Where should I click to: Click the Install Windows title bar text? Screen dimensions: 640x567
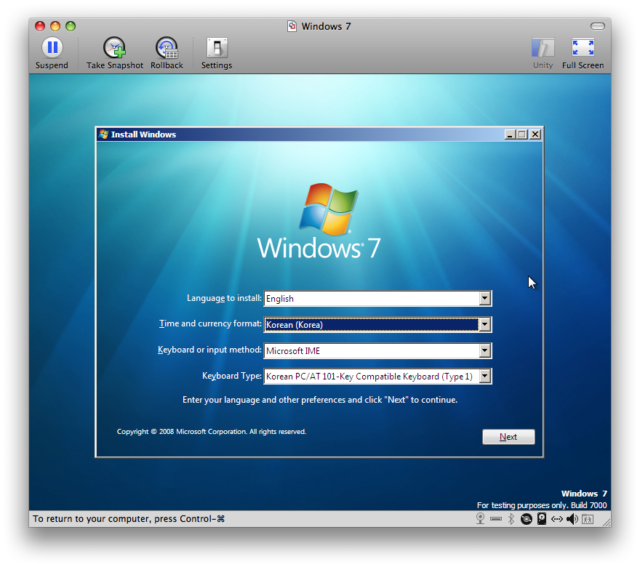click(x=144, y=134)
